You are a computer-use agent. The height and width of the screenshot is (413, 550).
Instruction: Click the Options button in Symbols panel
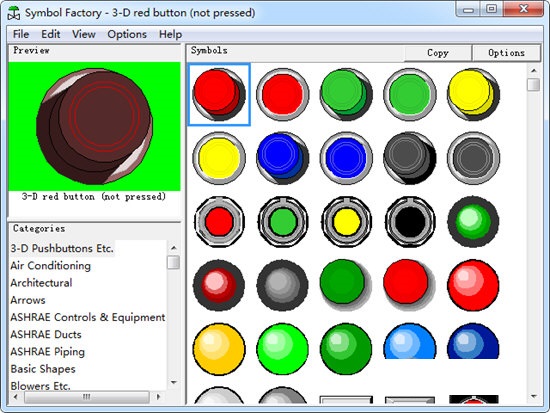pyautogui.click(x=506, y=53)
